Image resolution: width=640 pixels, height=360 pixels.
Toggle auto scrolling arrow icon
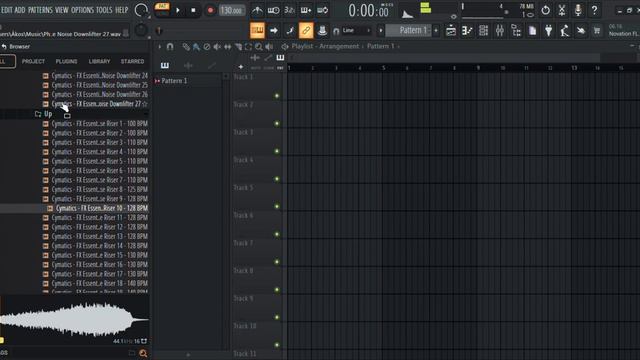[x=273, y=30]
